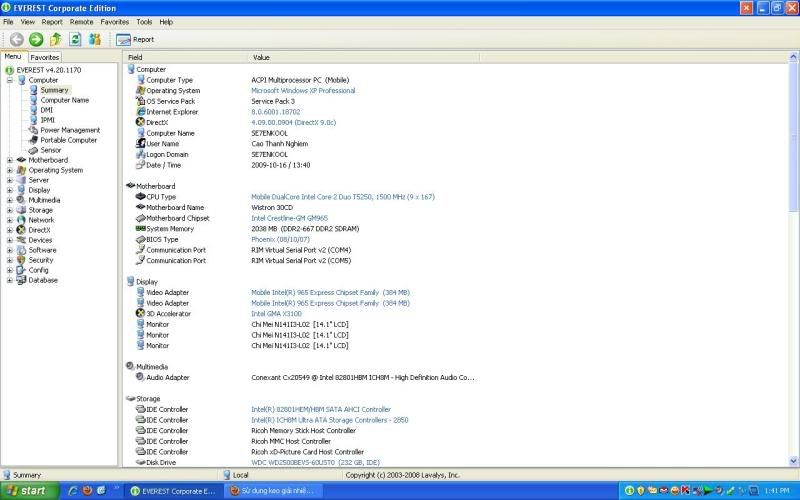Click the System Memory row icon
Screen dimensions: 800x500
click(x=141, y=229)
